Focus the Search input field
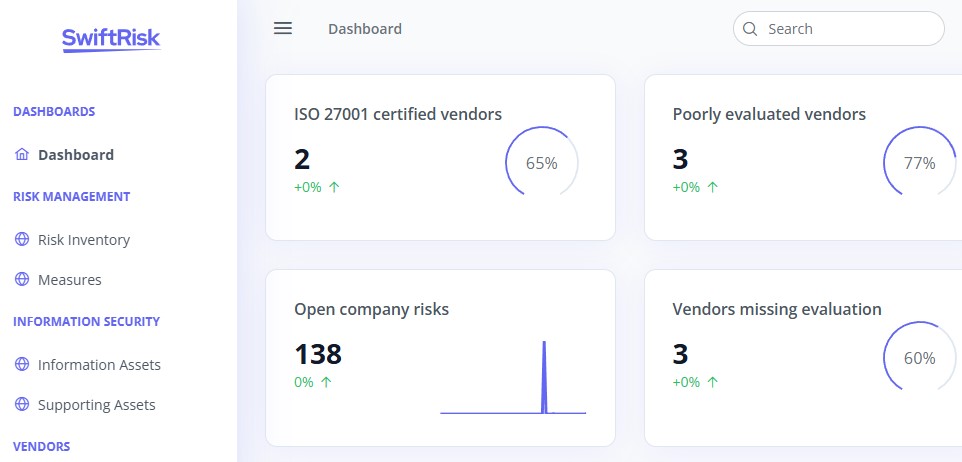 point(839,28)
